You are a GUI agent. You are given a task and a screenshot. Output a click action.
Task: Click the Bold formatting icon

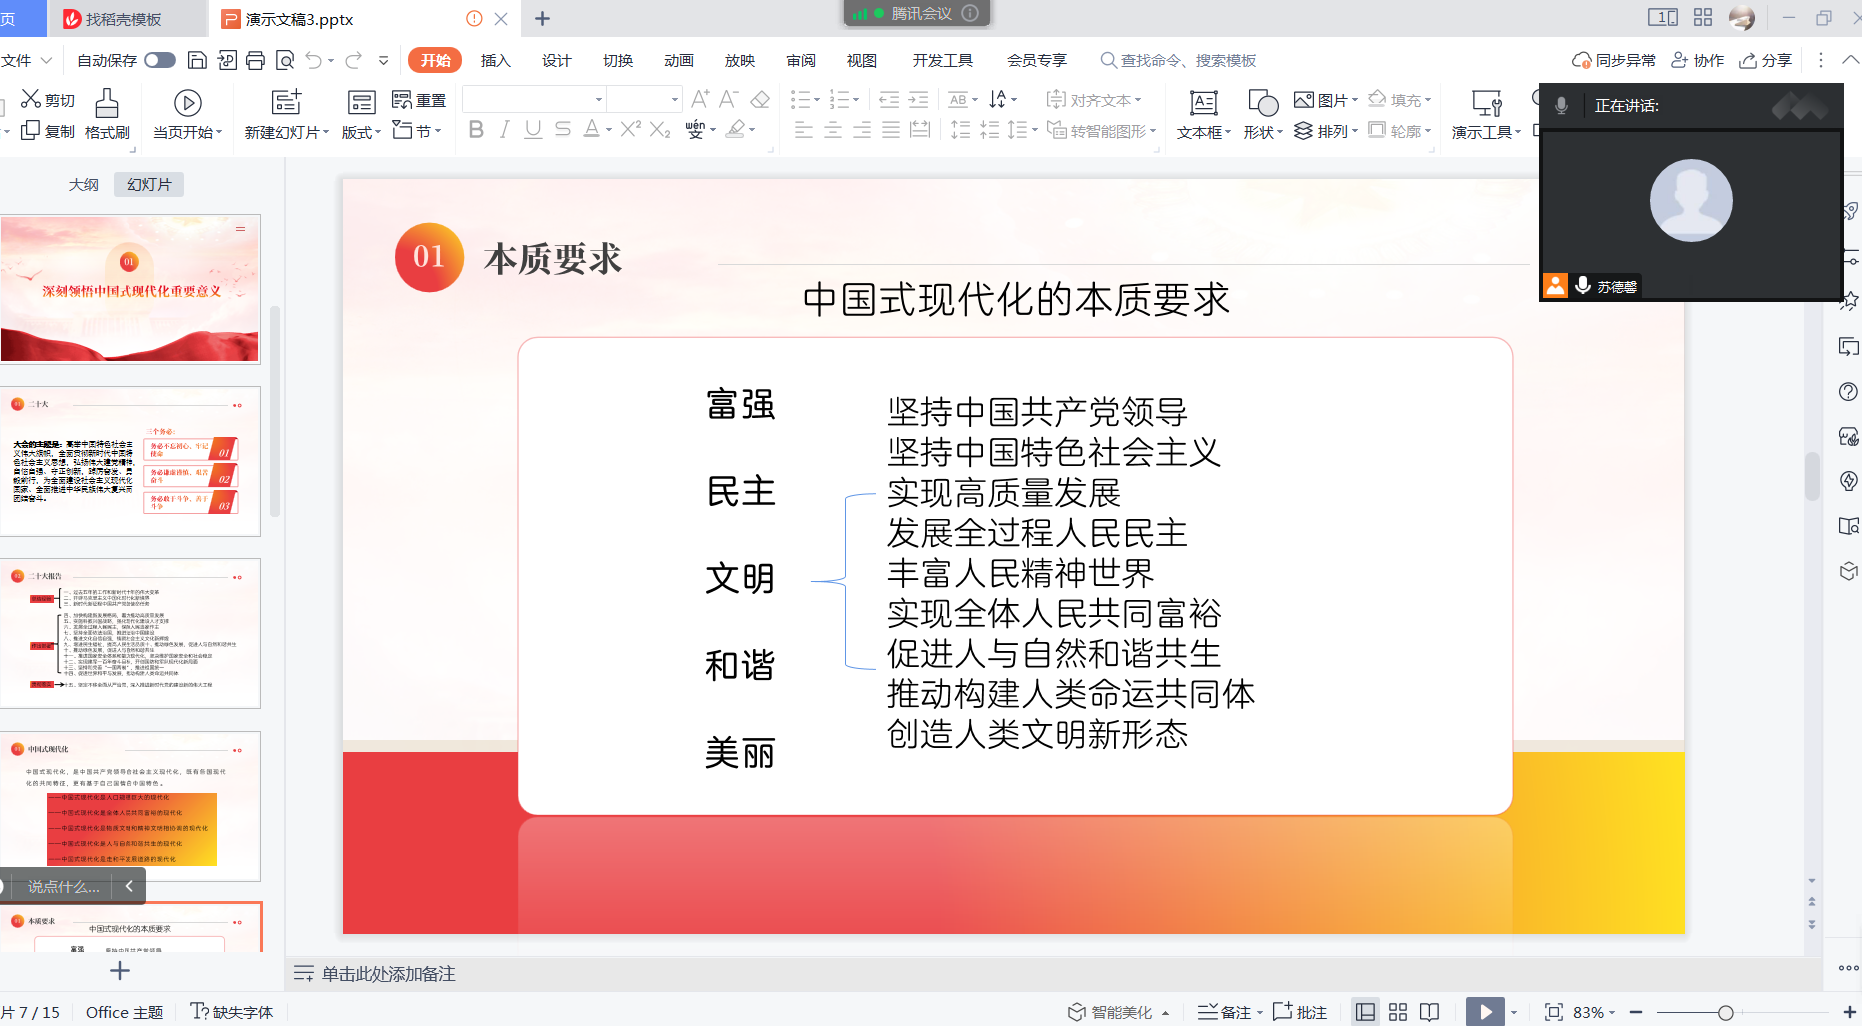[x=476, y=129]
